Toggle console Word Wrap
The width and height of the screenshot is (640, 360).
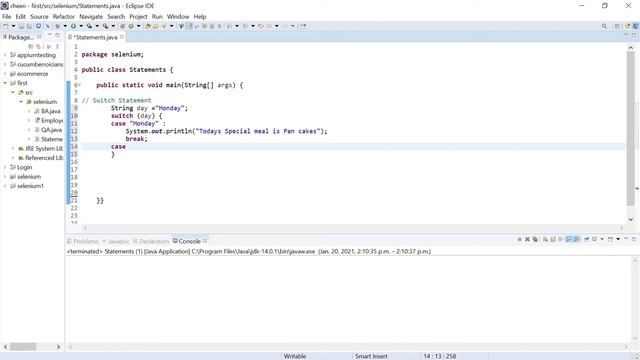pyautogui.click(x=561, y=239)
